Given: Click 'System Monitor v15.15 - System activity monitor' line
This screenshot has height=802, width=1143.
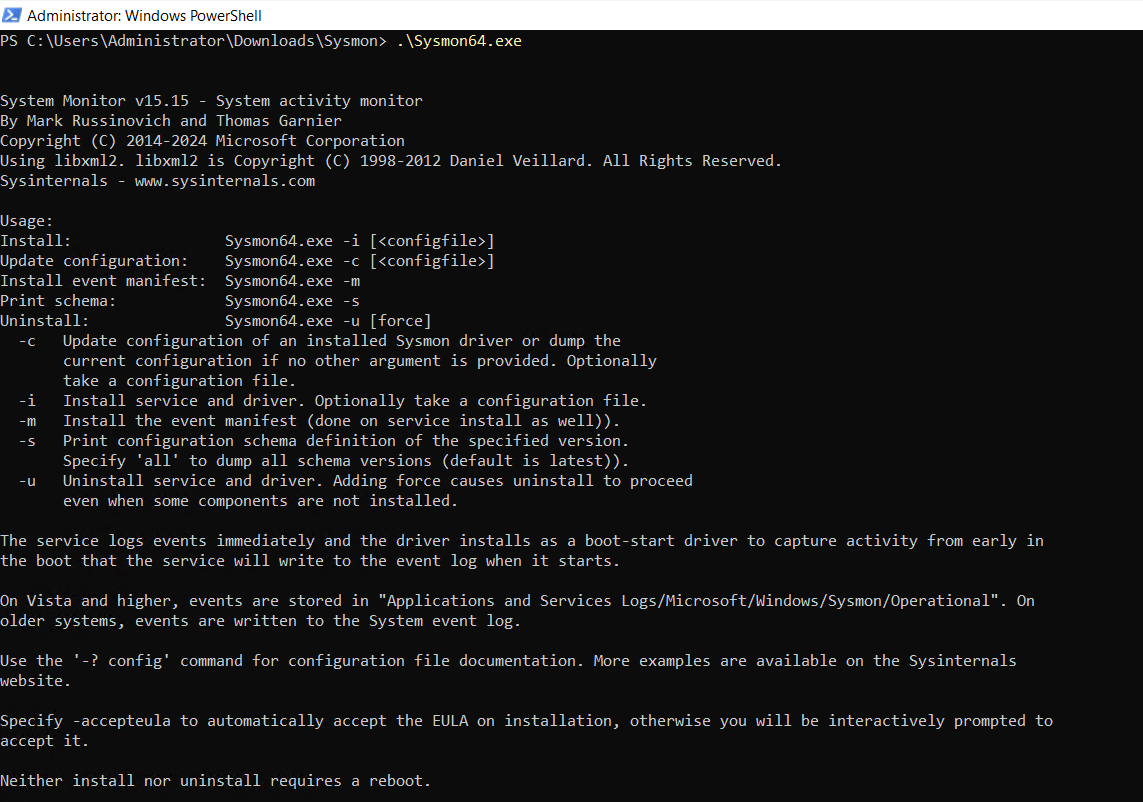Looking at the screenshot, I should [x=211, y=101].
